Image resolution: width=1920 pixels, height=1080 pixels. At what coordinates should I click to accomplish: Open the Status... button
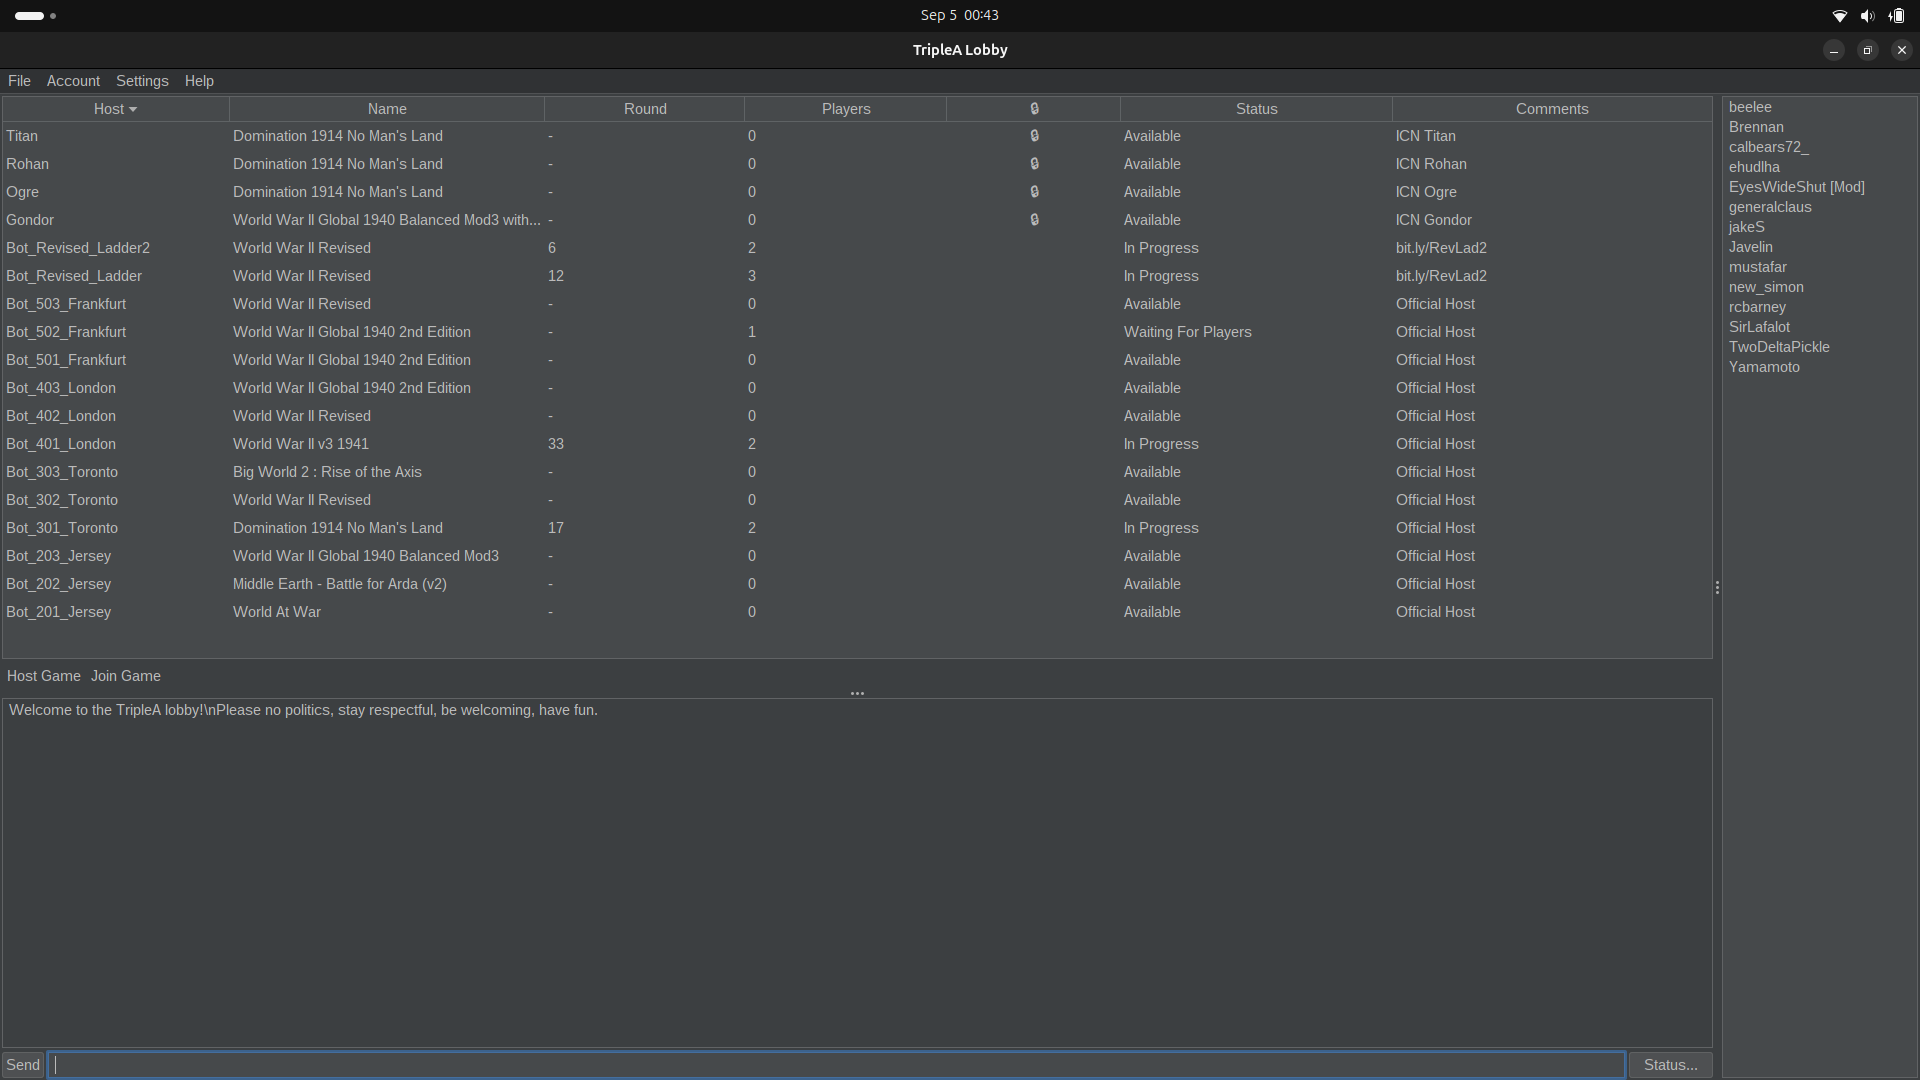pyautogui.click(x=1670, y=1065)
